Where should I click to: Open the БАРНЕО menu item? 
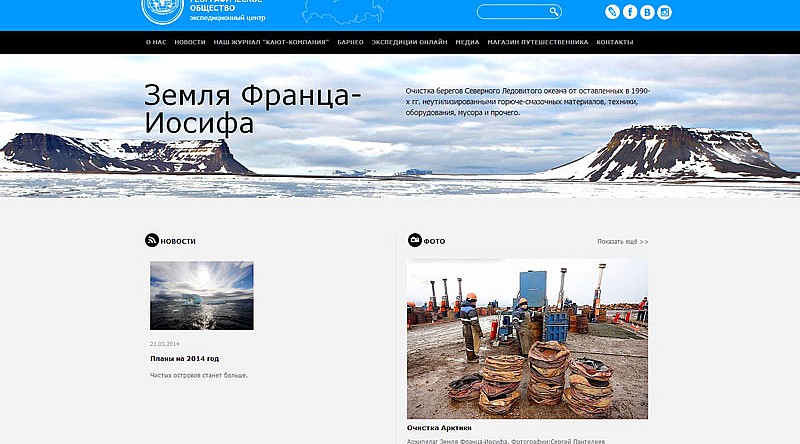(x=350, y=42)
